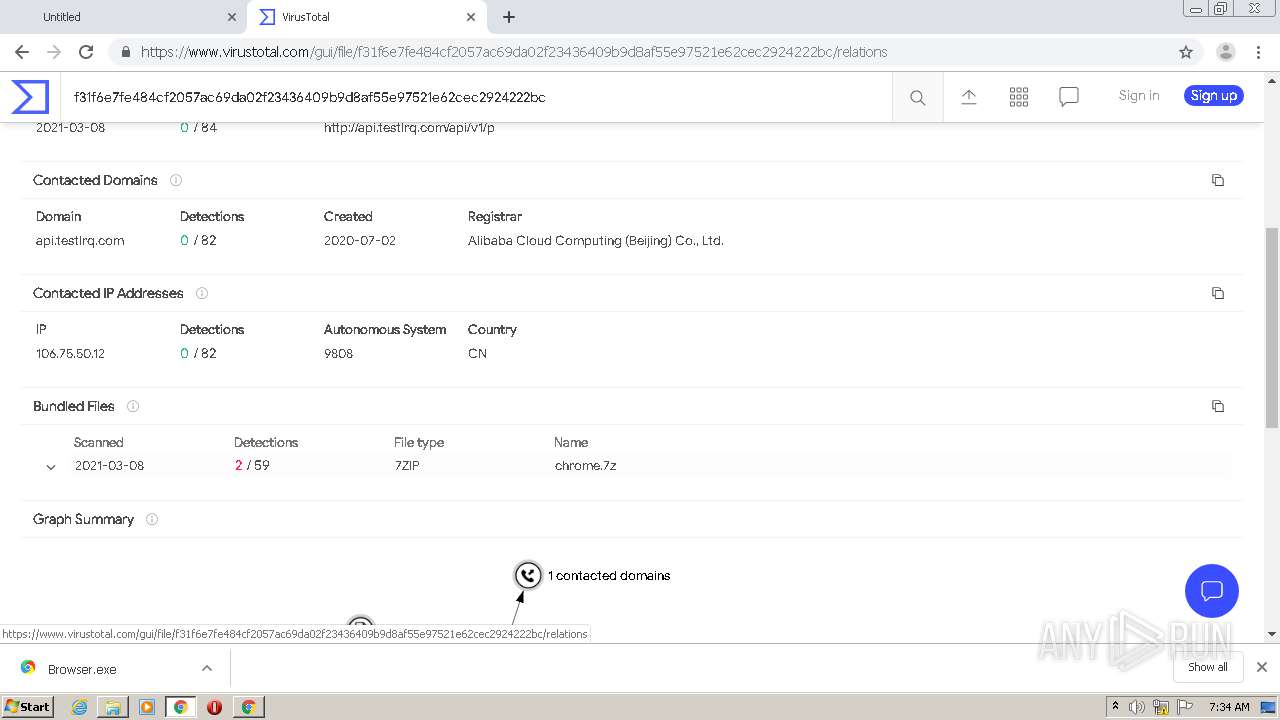1280x720 pixels.
Task: Click the Autonomous System value 9808
Action: click(x=338, y=353)
